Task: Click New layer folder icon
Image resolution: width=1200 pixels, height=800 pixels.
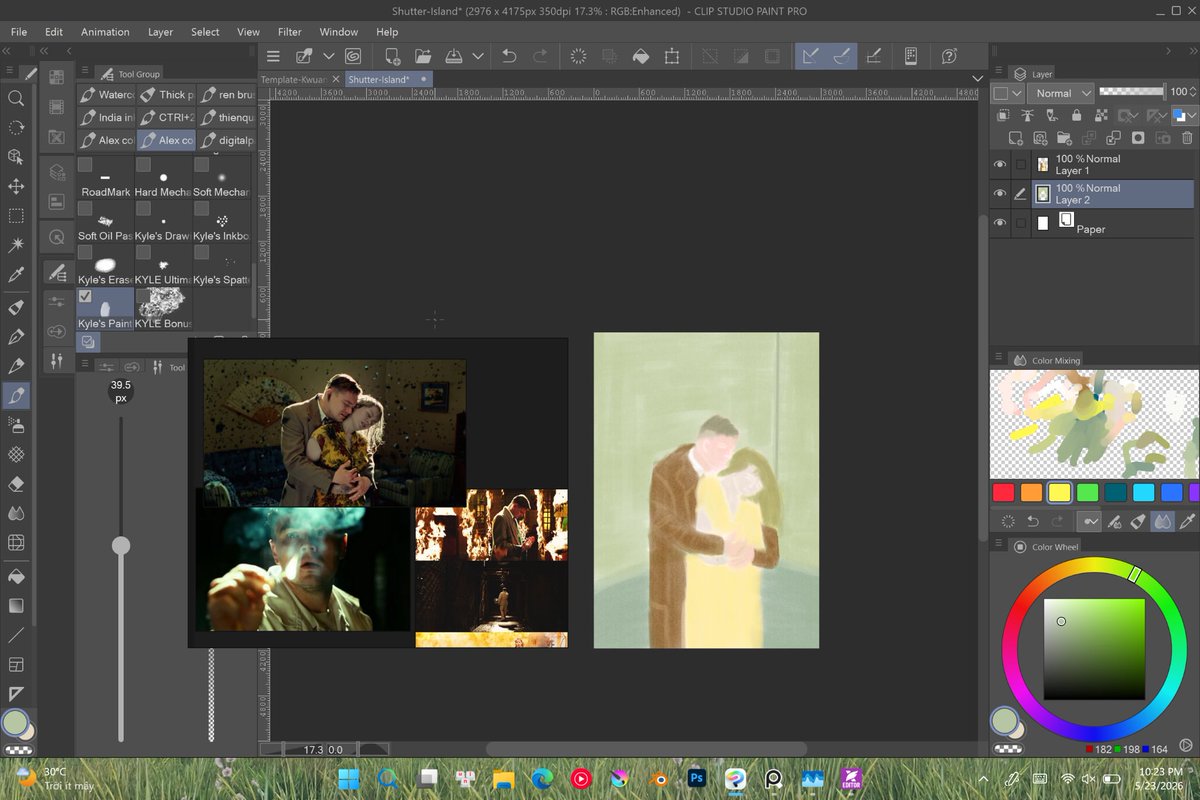Action: 1064,138
